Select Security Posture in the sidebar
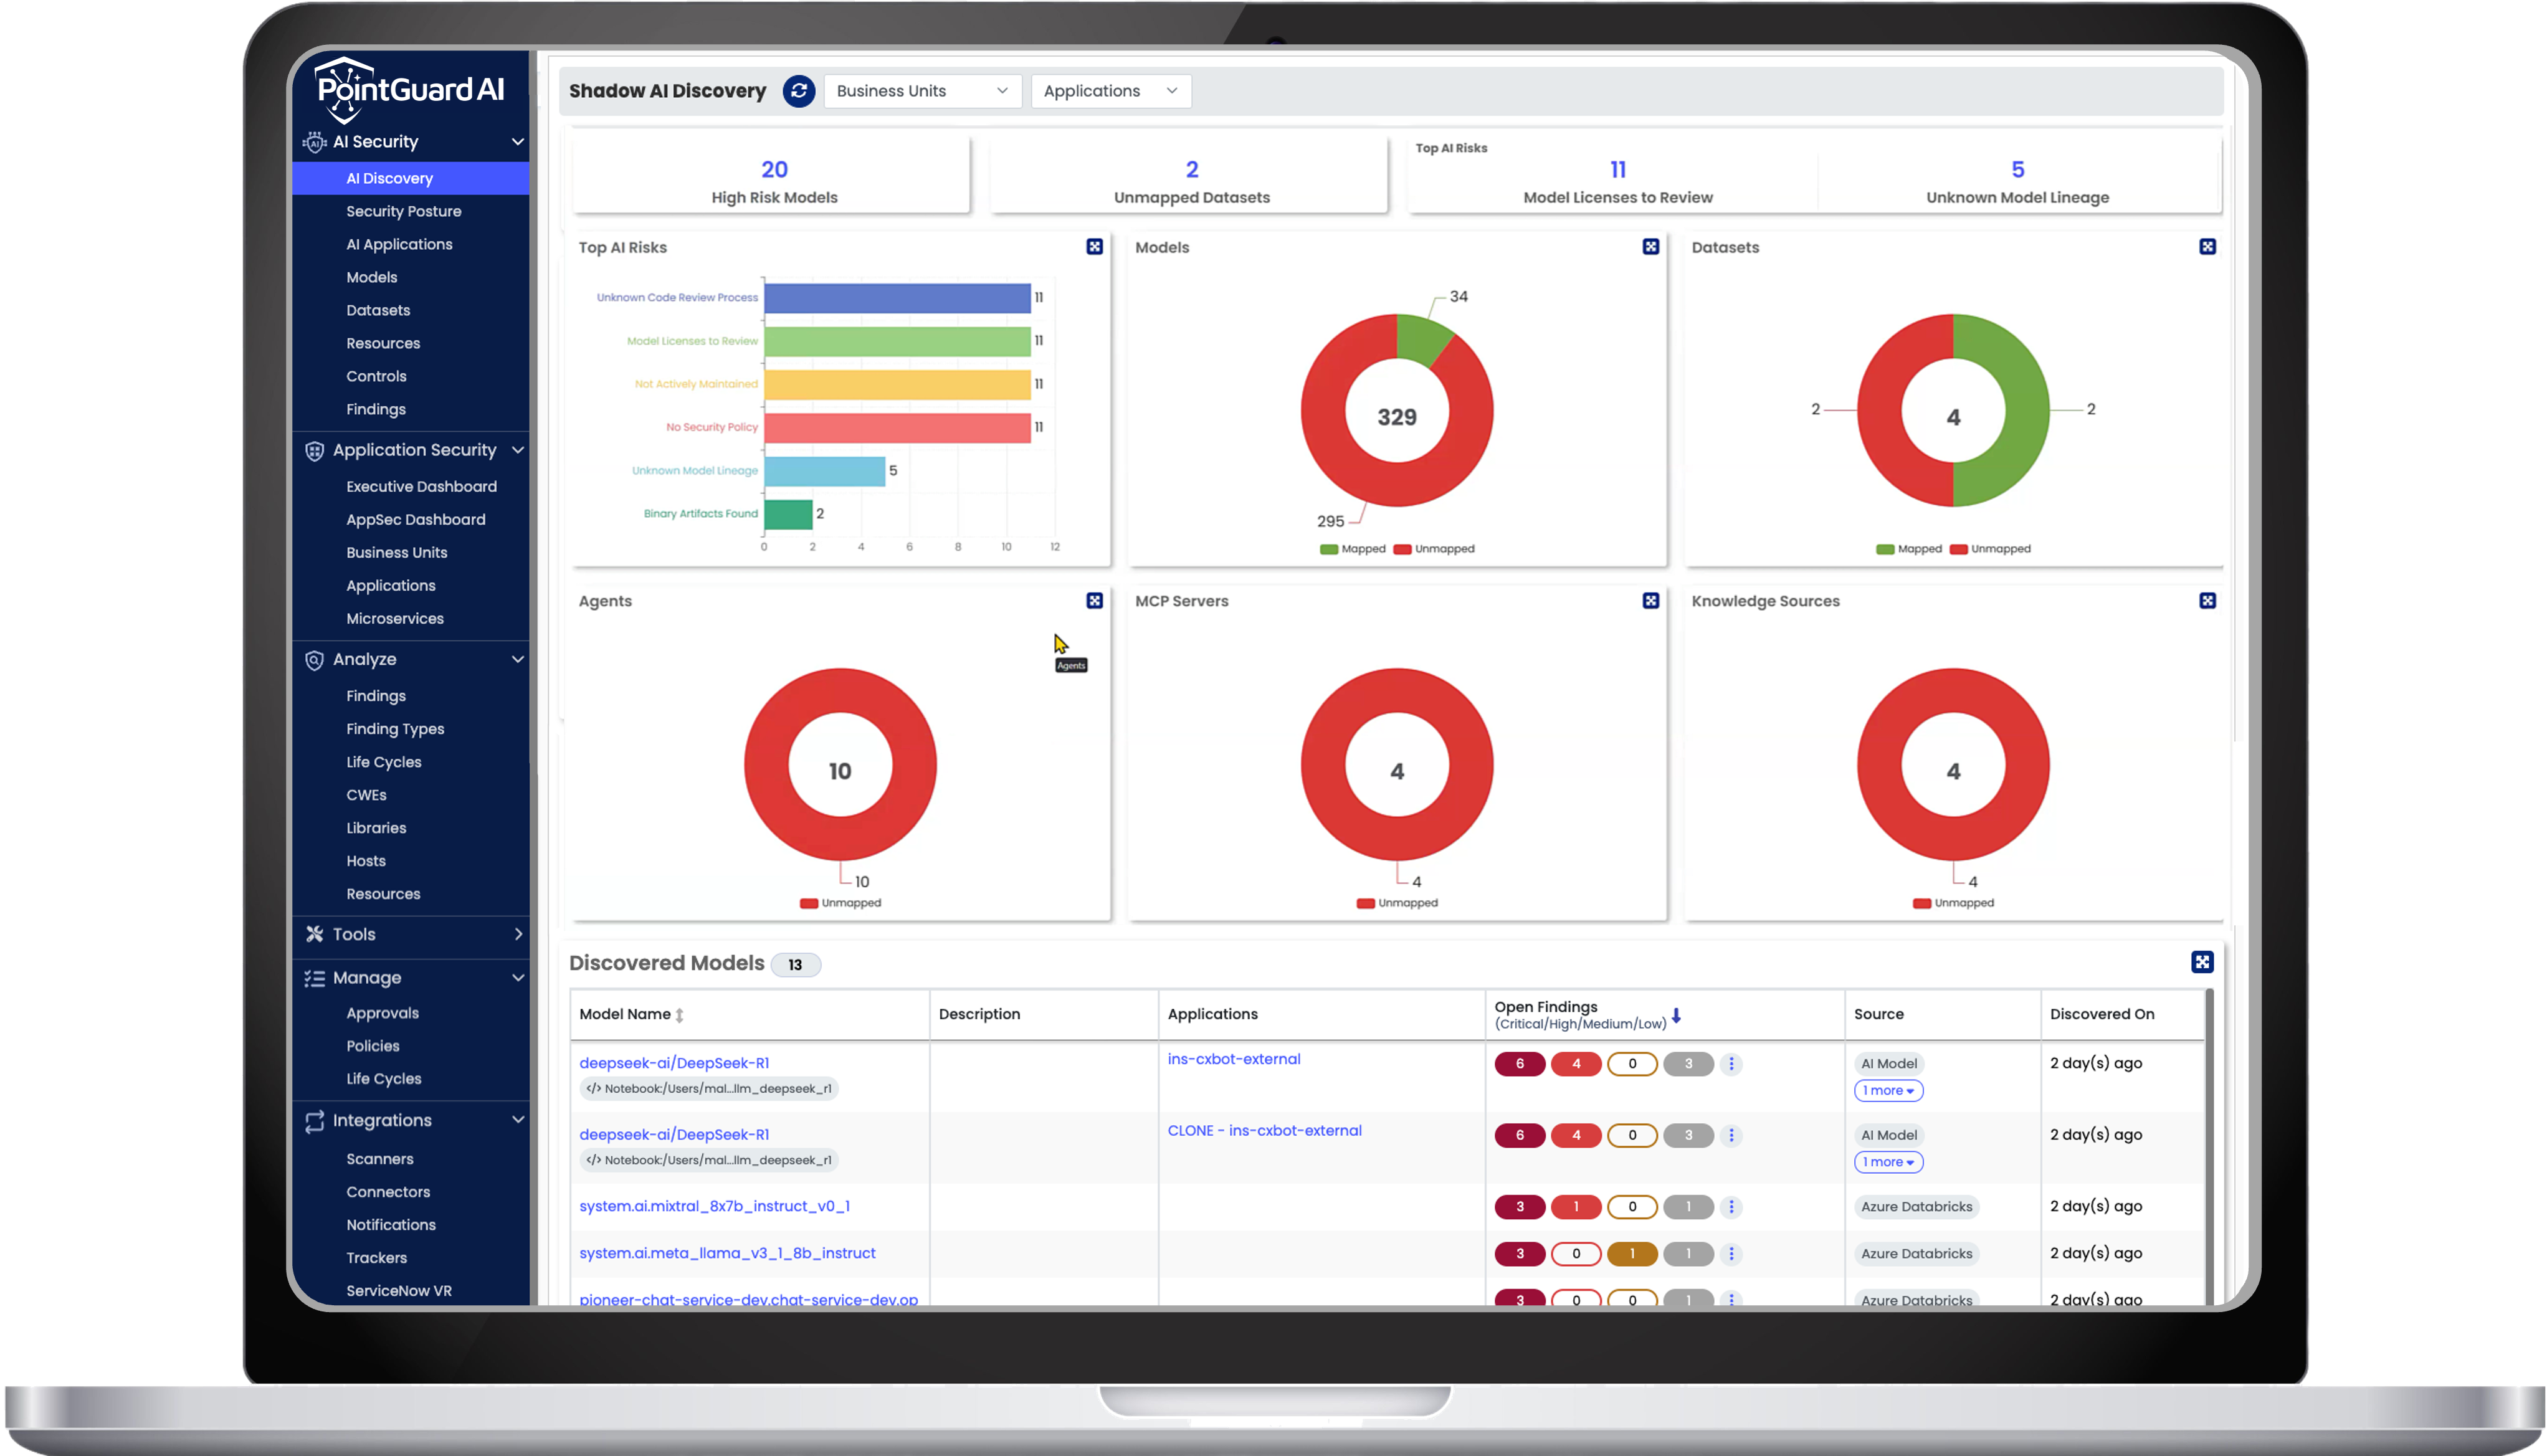 [x=404, y=211]
